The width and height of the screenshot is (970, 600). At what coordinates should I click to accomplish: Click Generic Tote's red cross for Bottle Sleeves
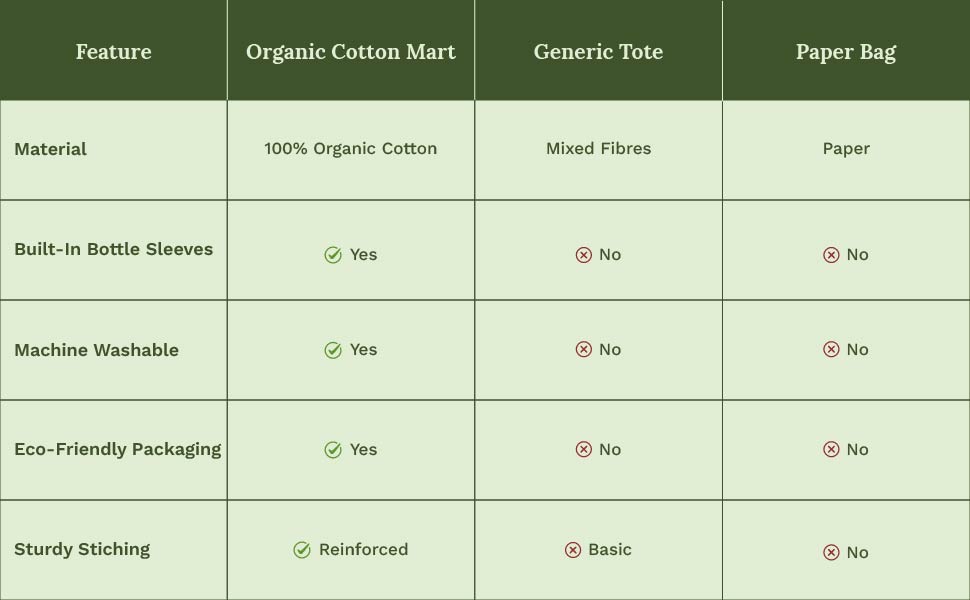click(x=584, y=255)
